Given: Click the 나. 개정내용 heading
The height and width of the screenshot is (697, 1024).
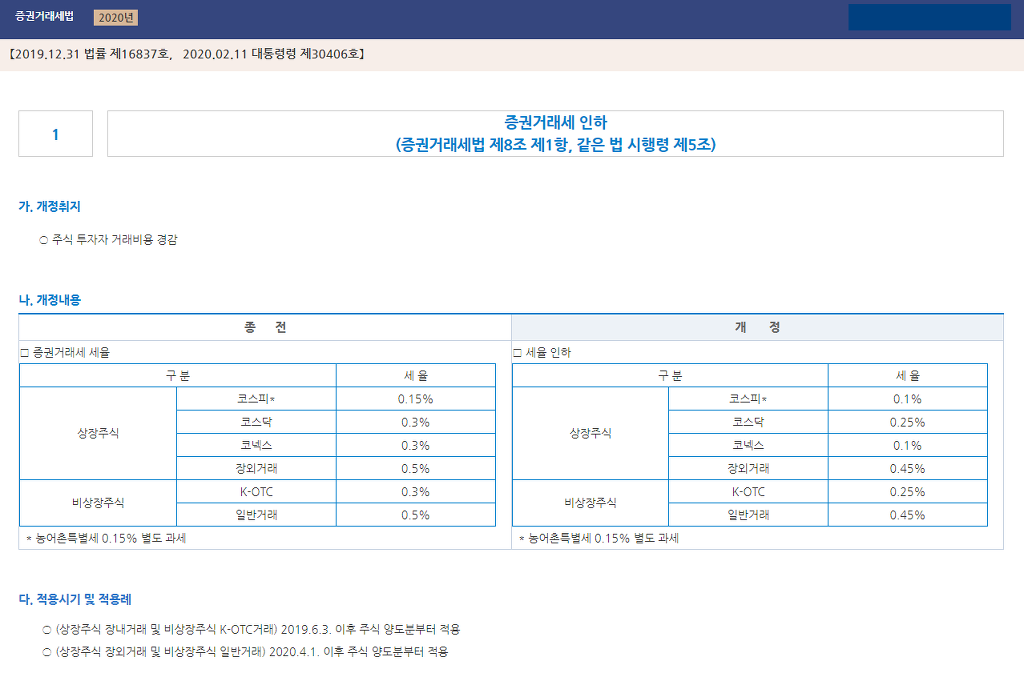Looking at the screenshot, I should click(x=50, y=300).
